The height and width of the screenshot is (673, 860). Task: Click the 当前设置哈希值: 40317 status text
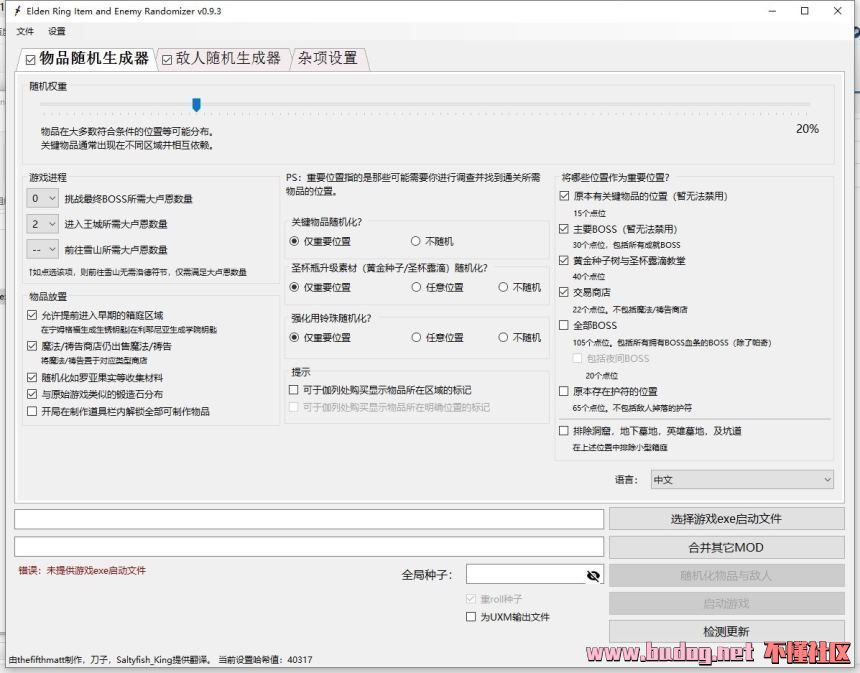click(265, 660)
